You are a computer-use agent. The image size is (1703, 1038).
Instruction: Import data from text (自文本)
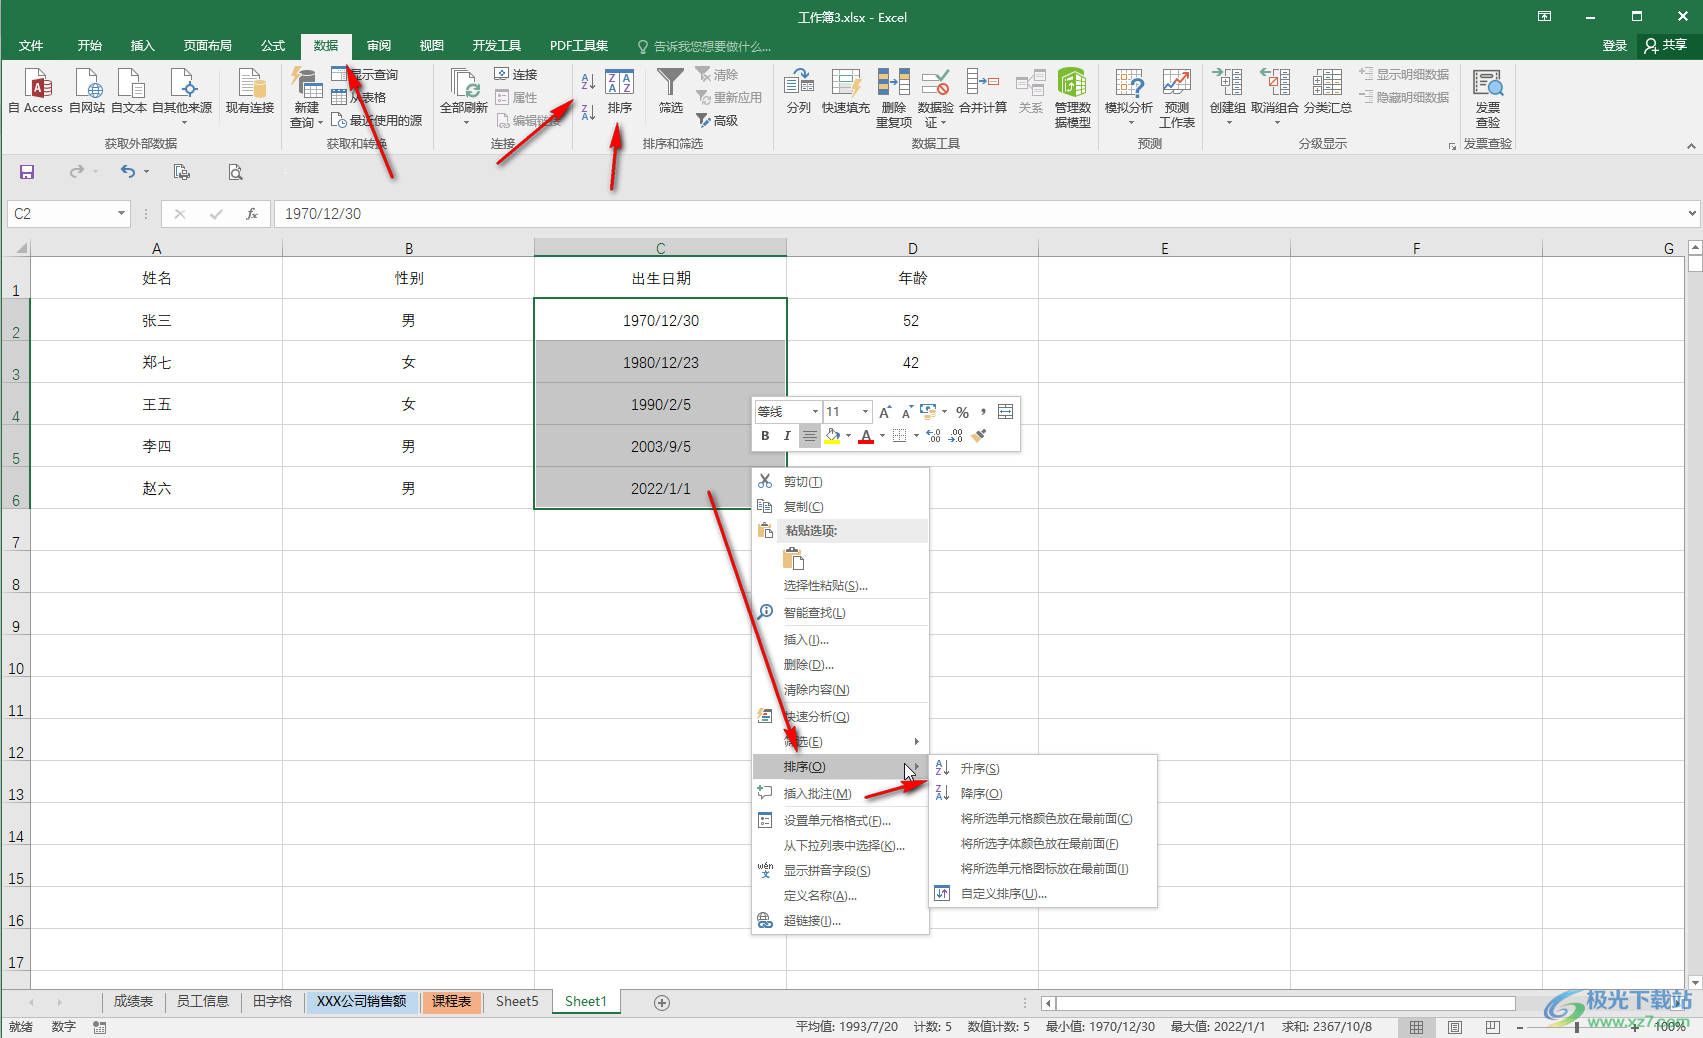[x=129, y=92]
